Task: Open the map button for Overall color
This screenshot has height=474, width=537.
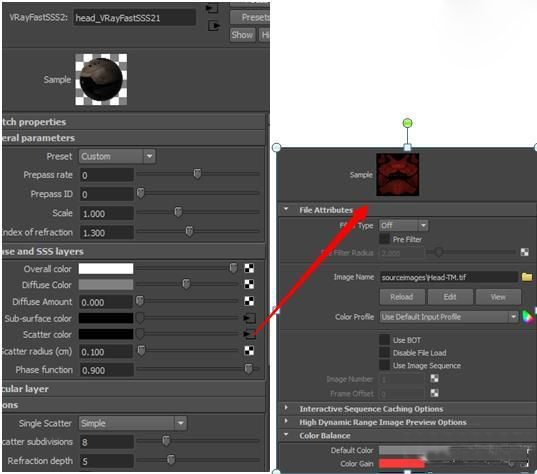Action: tap(249, 268)
